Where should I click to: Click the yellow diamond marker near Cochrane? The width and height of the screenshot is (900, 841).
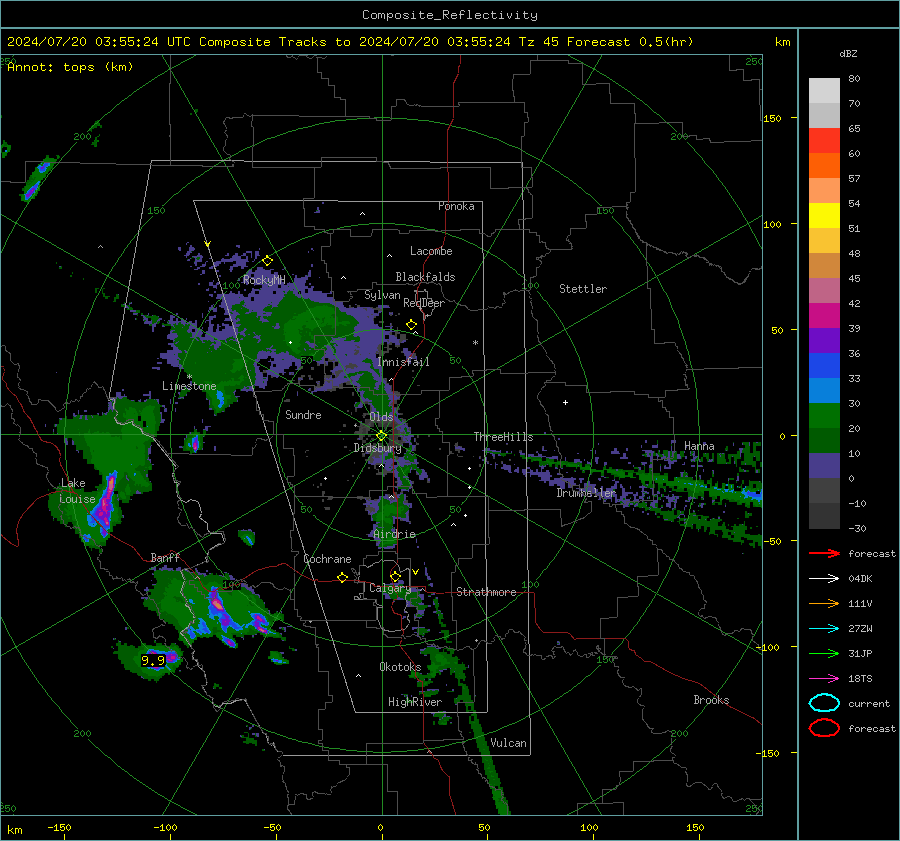coord(342,577)
